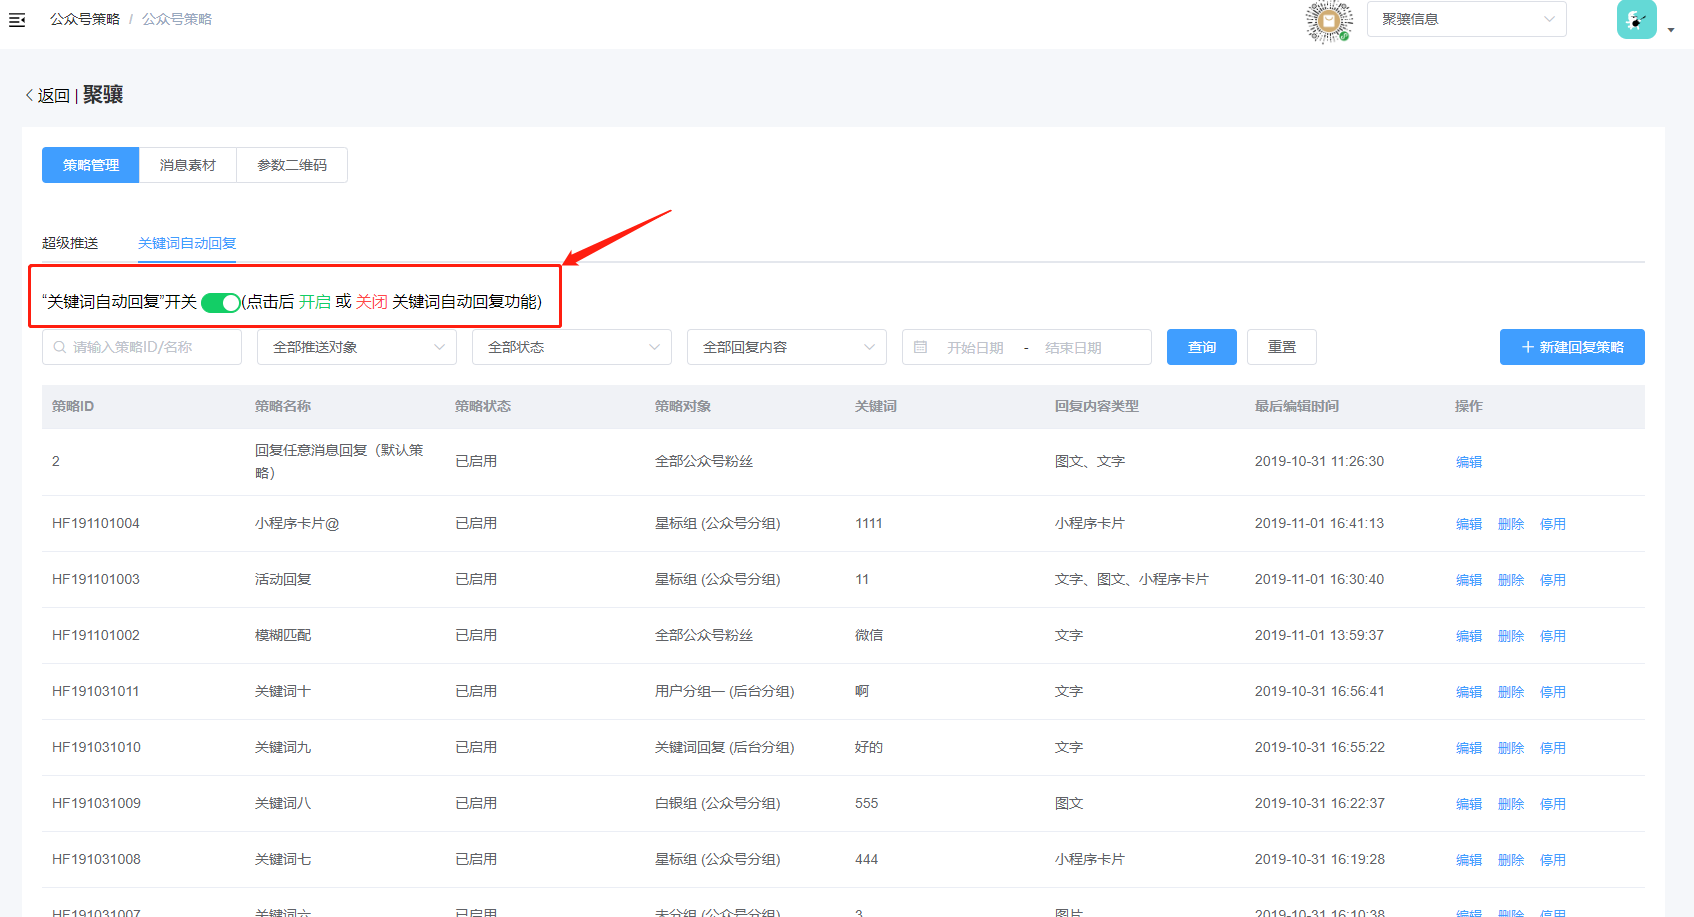
Task: Open the 聚骧信息 account selector
Action: tap(1466, 19)
